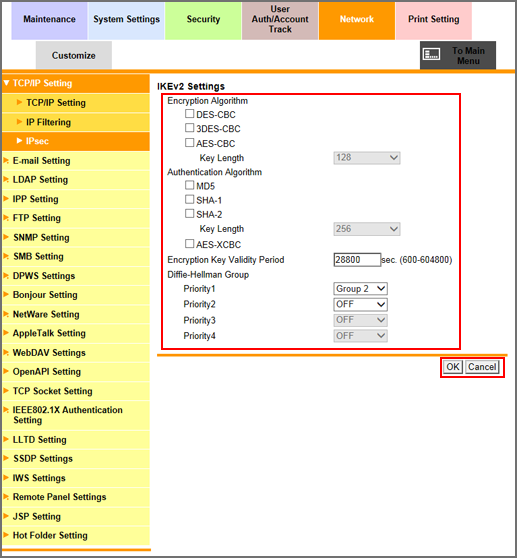Click the arrow icon beside Hot Folder Setting

tap(6, 535)
